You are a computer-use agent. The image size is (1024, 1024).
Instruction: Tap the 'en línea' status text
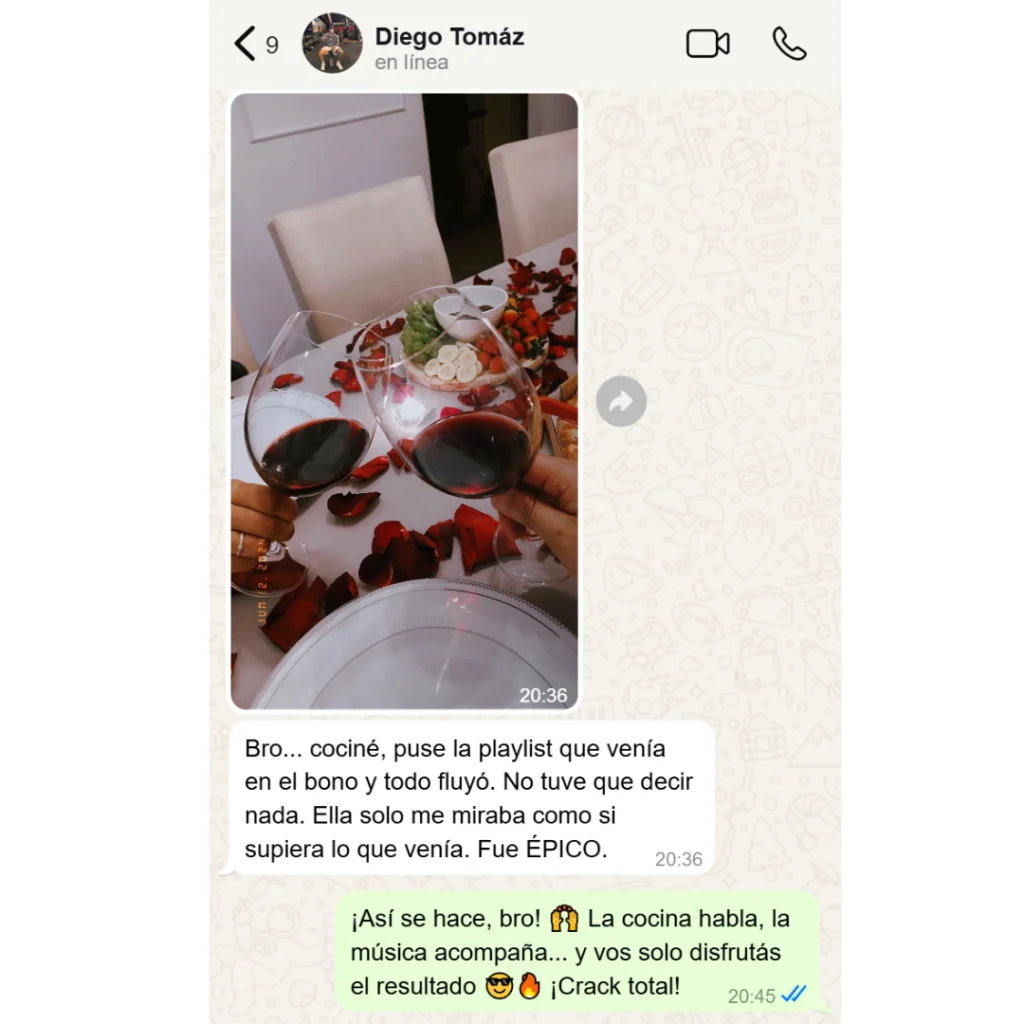411,63
